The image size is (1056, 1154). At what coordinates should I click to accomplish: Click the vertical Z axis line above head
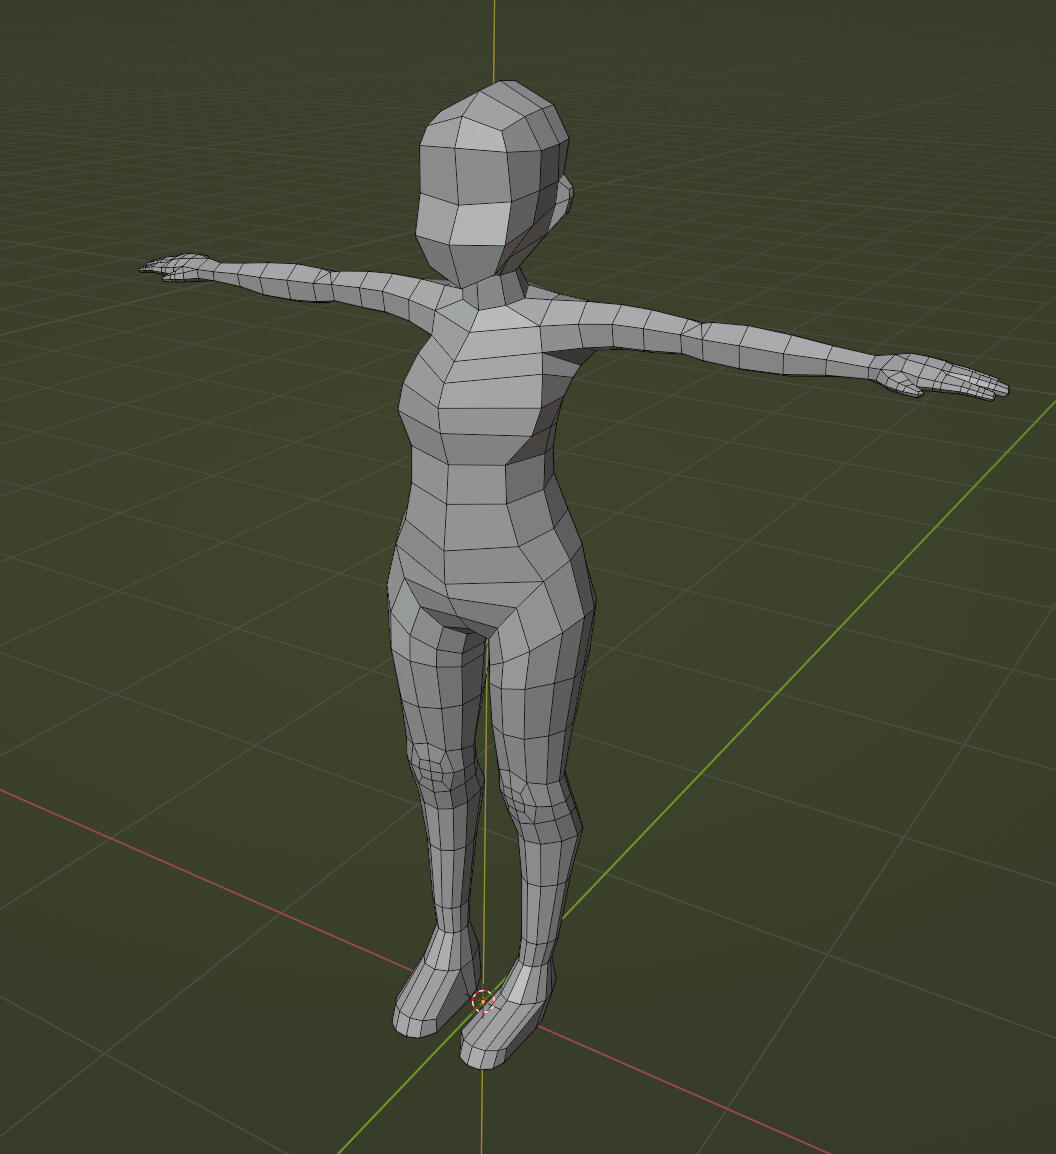click(494, 40)
